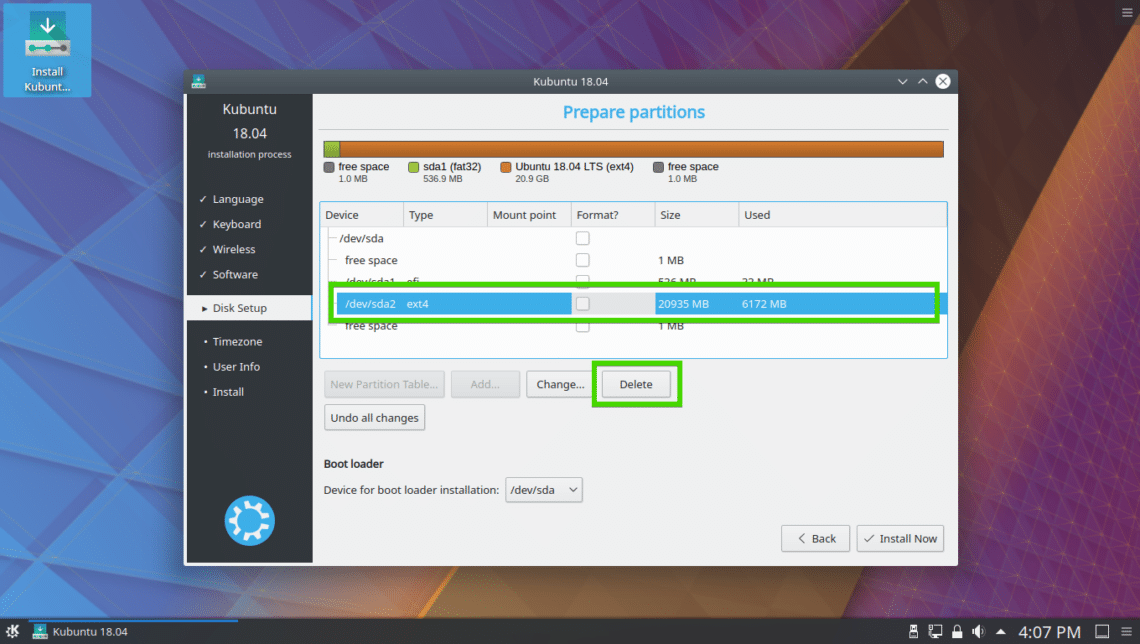Select the /dev/sda2 ext4 partition row
1140x644 pixels.
coord(633,304)
